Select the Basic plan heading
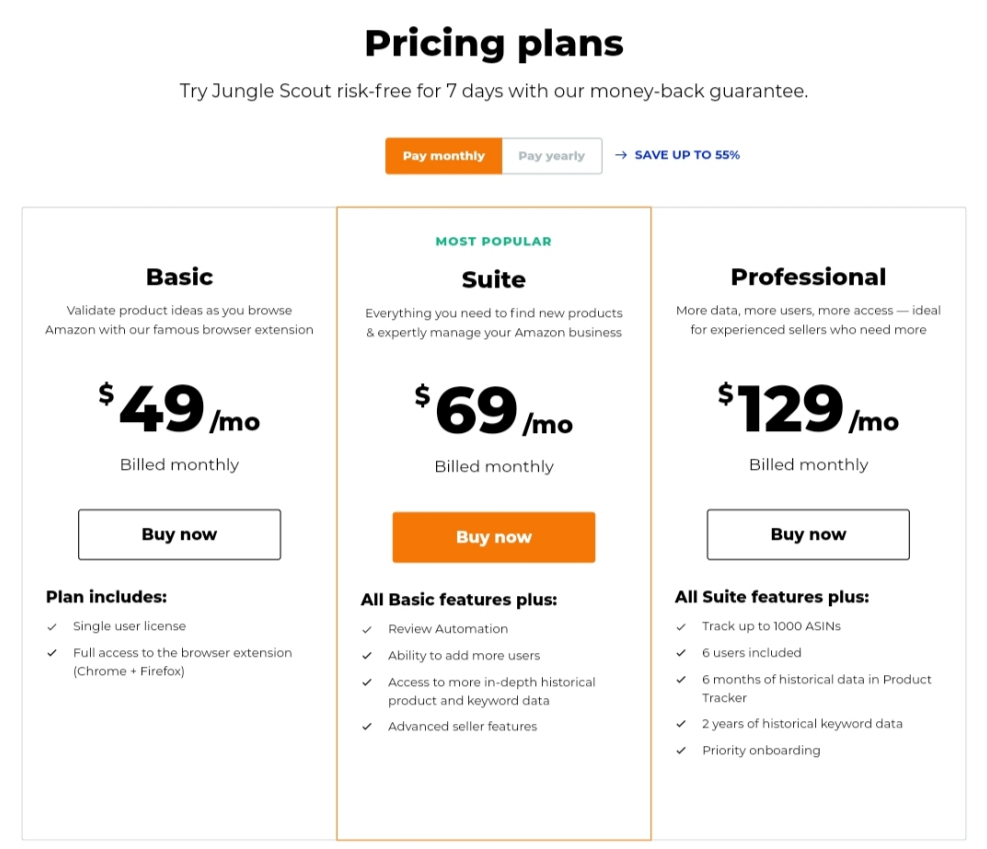 pos(179,277)
